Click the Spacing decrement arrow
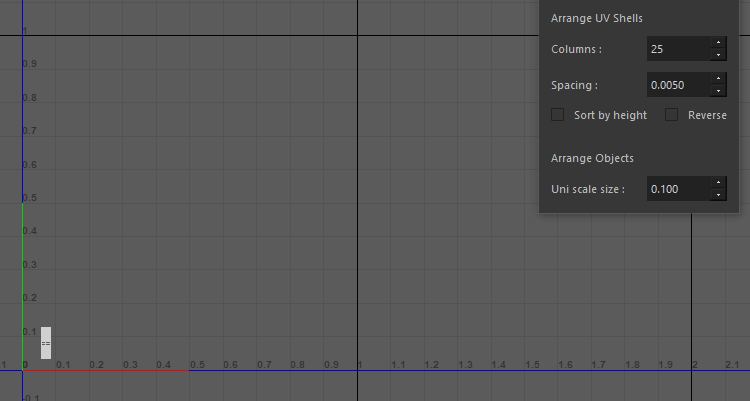 click(717, 91)
